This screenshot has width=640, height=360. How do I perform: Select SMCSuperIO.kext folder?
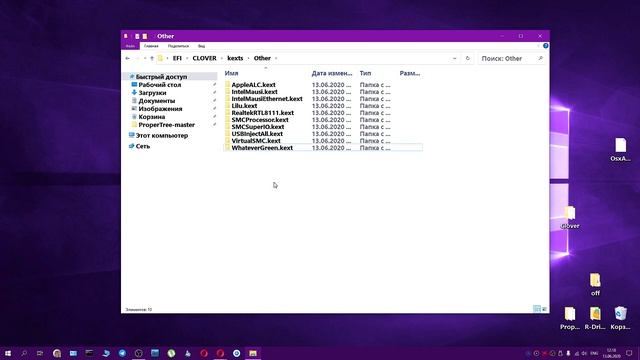point(258,127)
